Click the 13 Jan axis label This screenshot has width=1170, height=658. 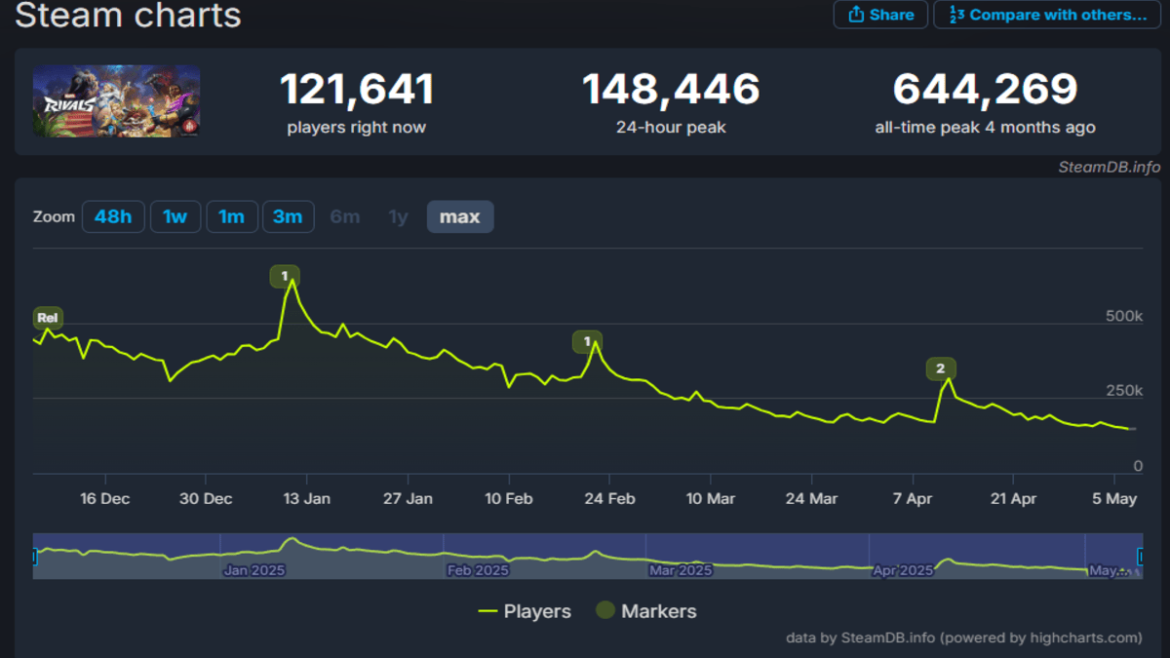[x=307, y=498]
